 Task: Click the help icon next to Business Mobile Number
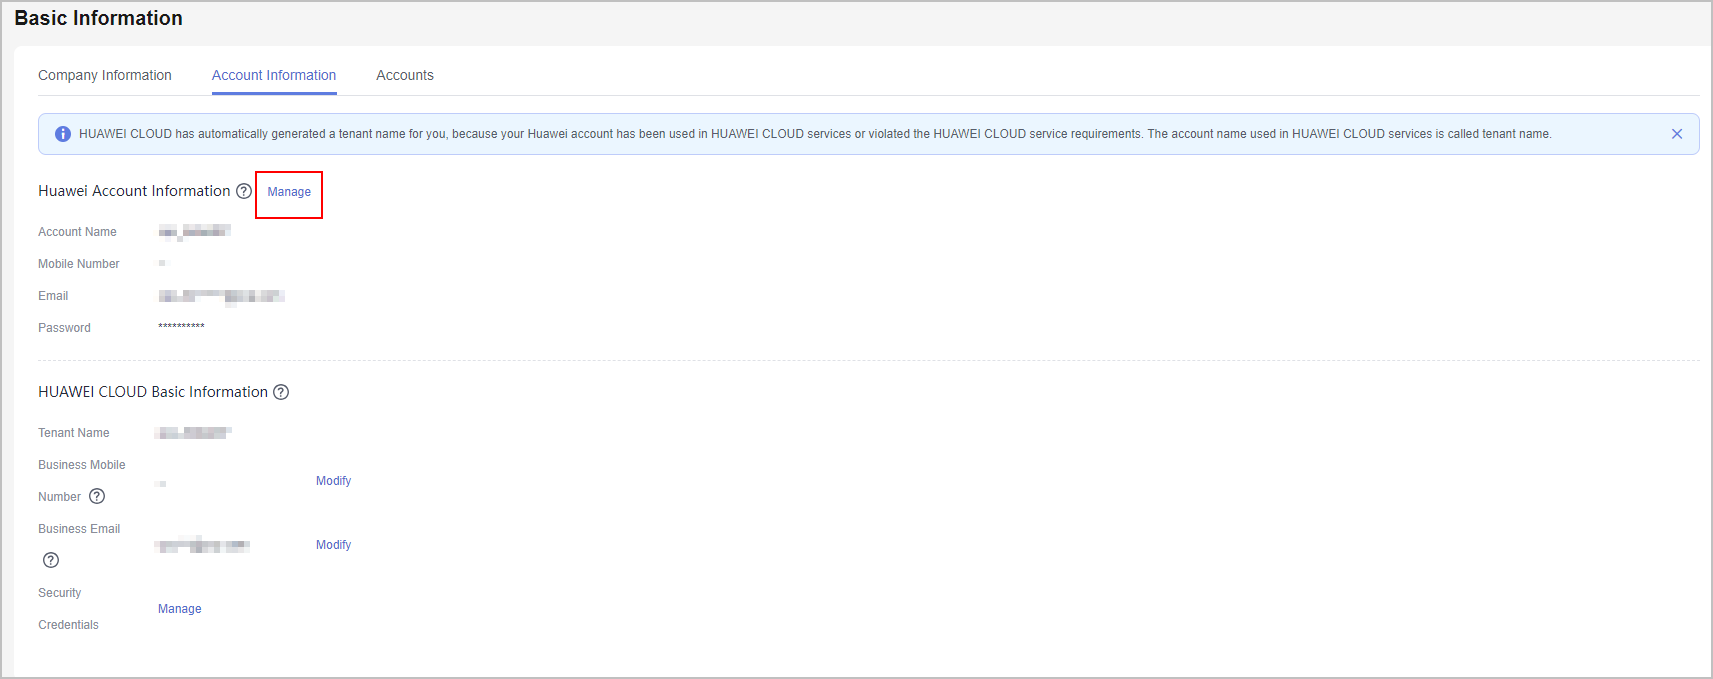pos(97,496)
